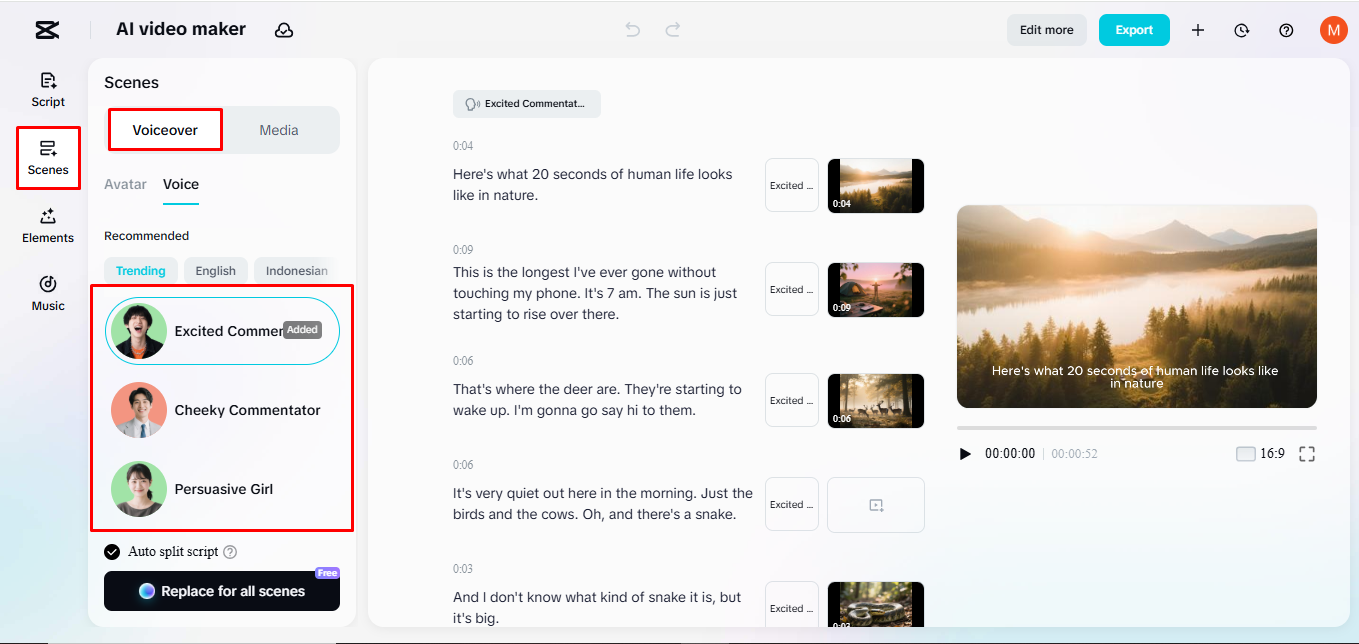Screen dimensions: 1359x644
Task: Open the Excited Commentat voice chip above the scenes
Action: (526, 103)
